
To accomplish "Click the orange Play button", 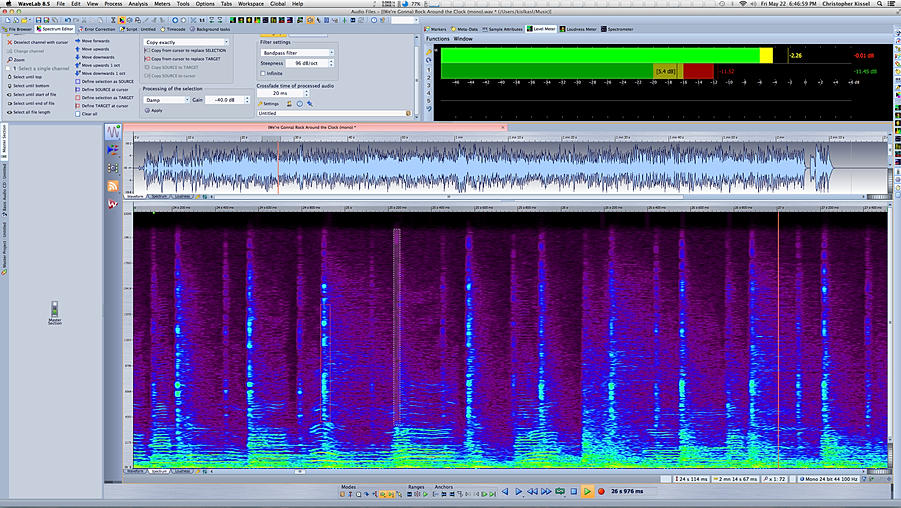I will pos(587,491).
